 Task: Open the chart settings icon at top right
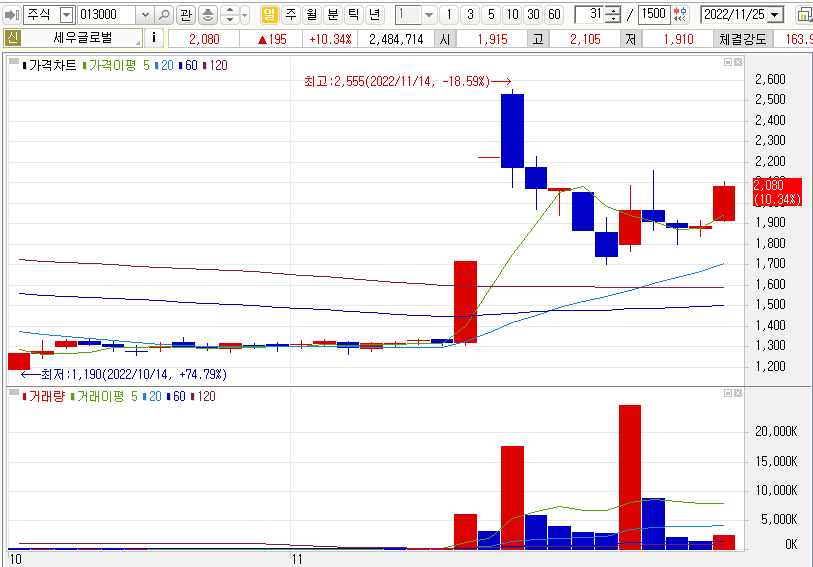804,15
